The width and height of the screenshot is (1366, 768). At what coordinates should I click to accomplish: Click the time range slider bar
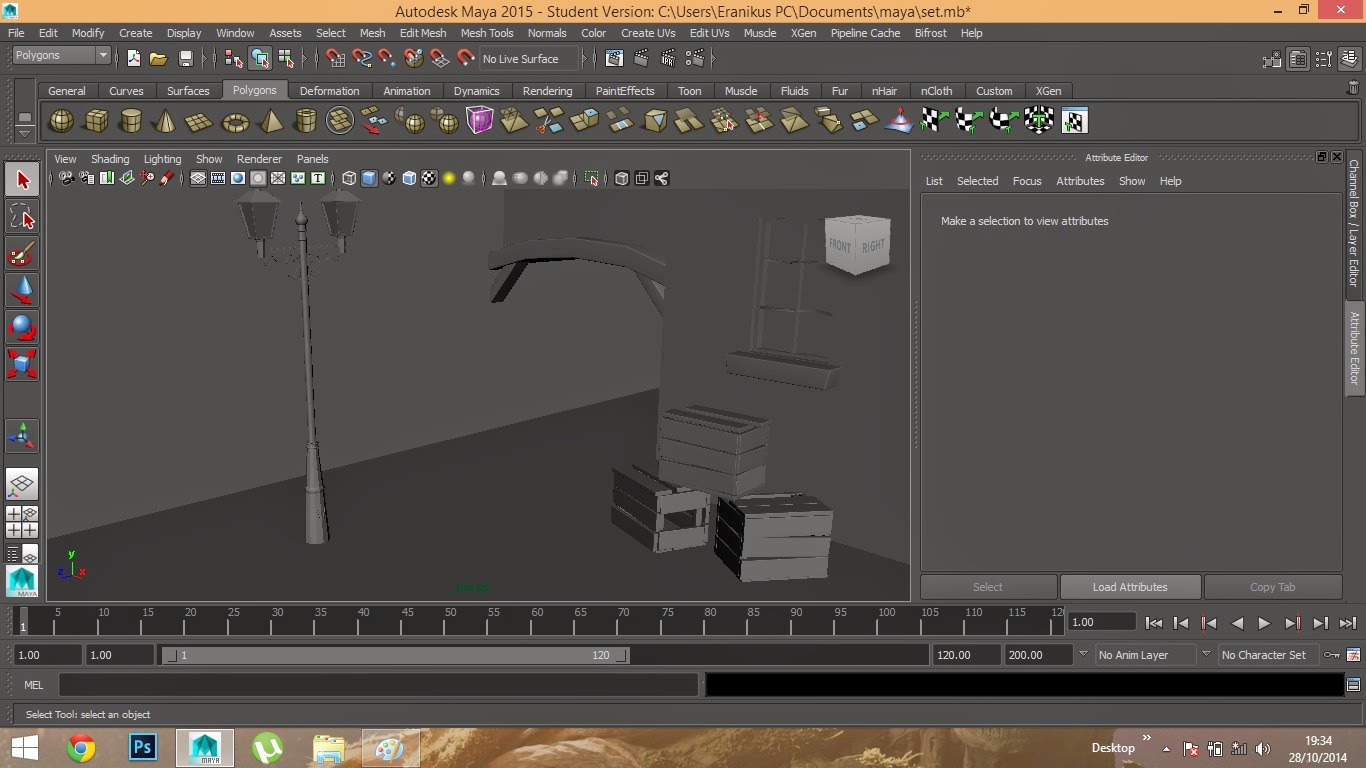[x=395, y=655]
